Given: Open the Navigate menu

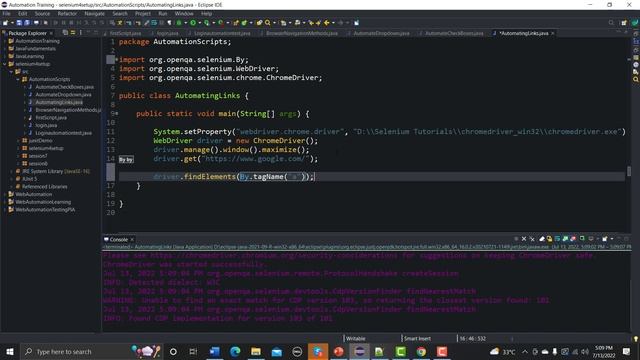Looking at the screenshot, I should coord(94,13).
